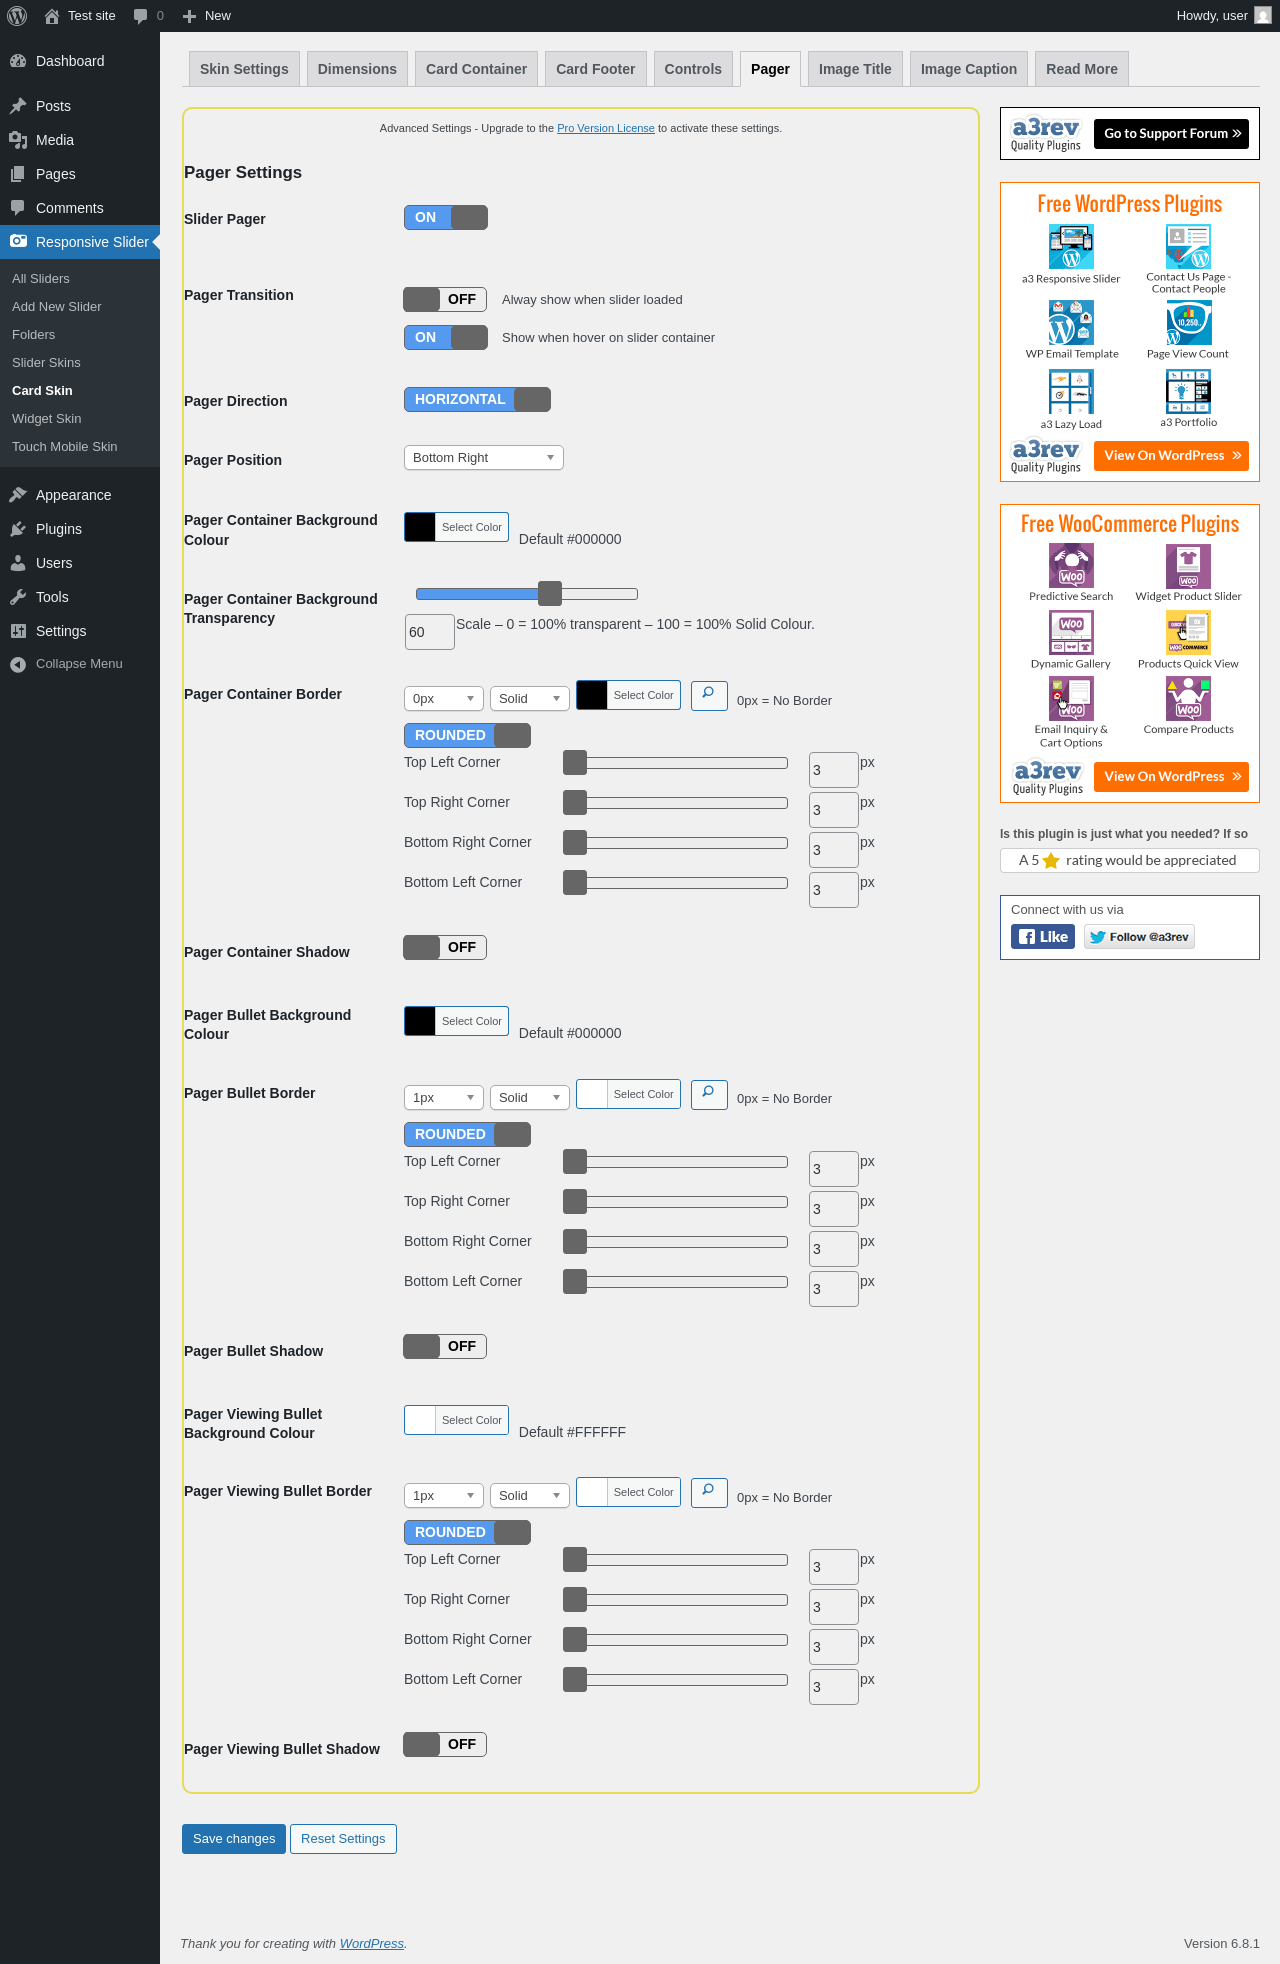Click the Collapse Menu arrow icon
Image resolution: width=1280 pixels, height=1964 pixels.
coord(18,664)
